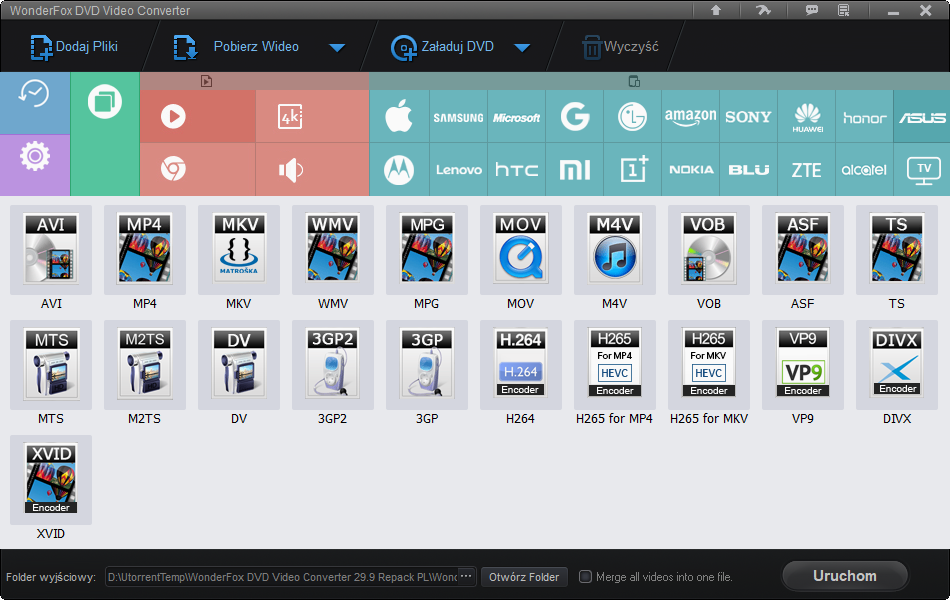Viewport: 950px width, 600px height.
Task: Browse output folder with ellipsis button
Action: pos(467,577)
